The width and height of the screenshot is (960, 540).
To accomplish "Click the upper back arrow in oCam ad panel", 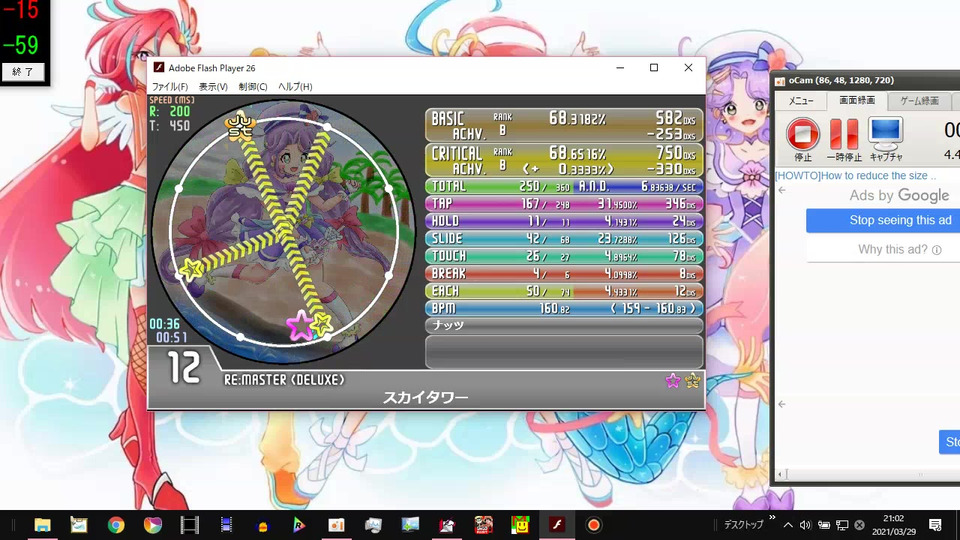I will pos(782,190).
